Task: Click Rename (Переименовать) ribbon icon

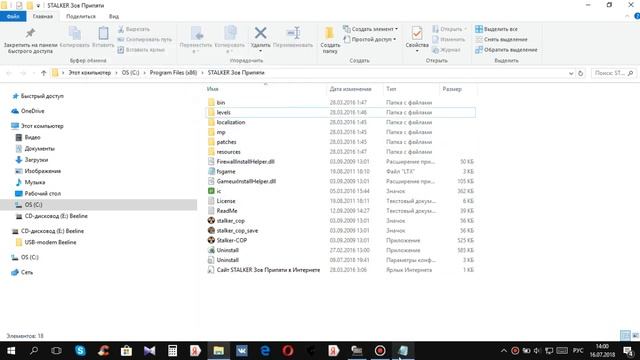Action: point(293,33)
